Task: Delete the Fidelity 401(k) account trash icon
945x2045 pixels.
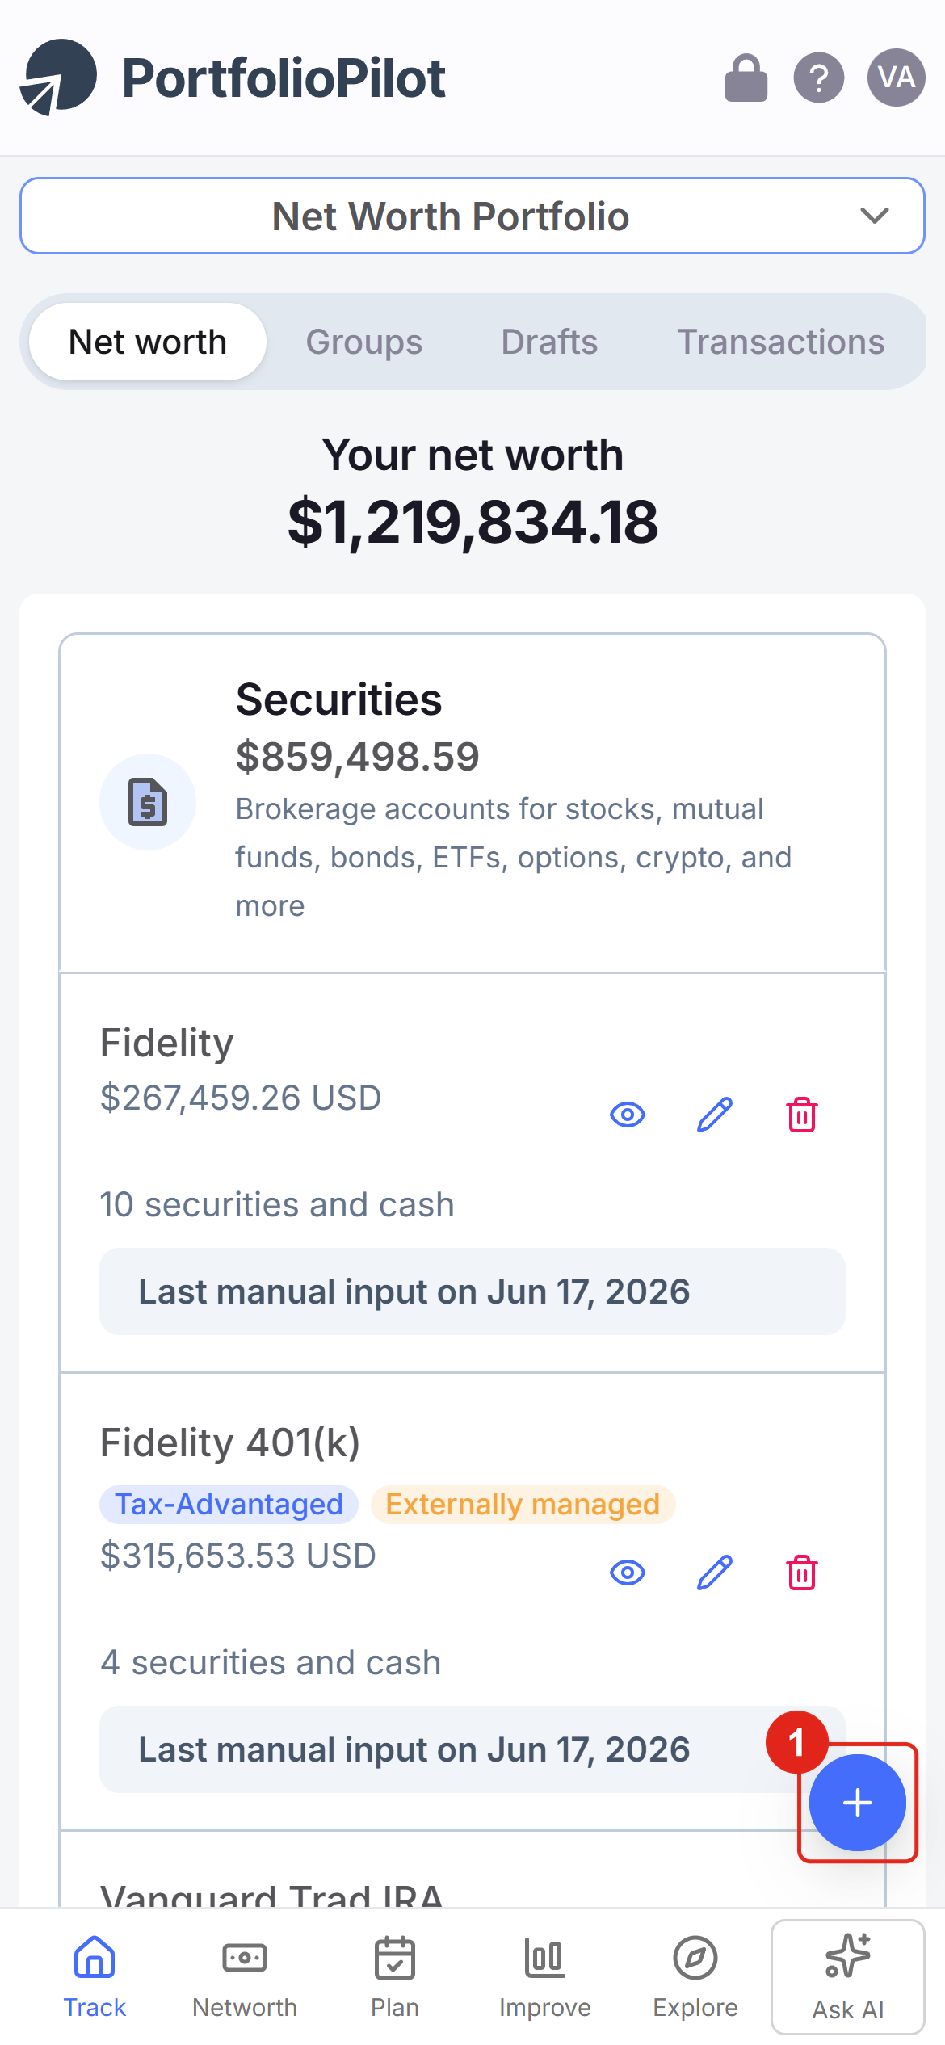Action: [802, 1572]
